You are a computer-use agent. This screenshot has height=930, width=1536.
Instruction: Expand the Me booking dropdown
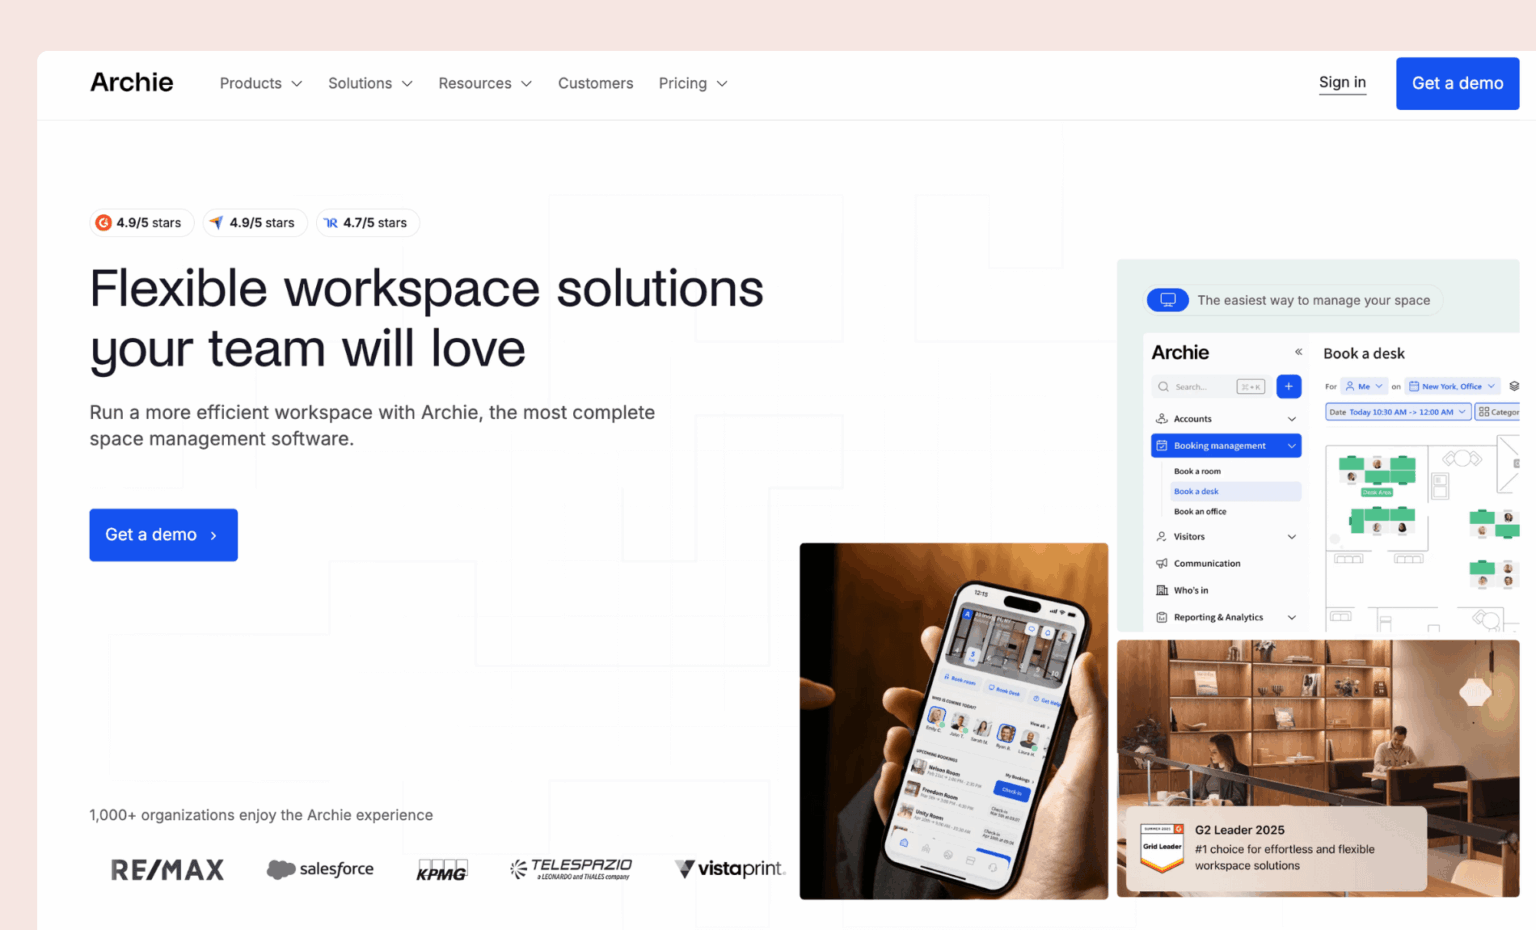point(1364,386)
